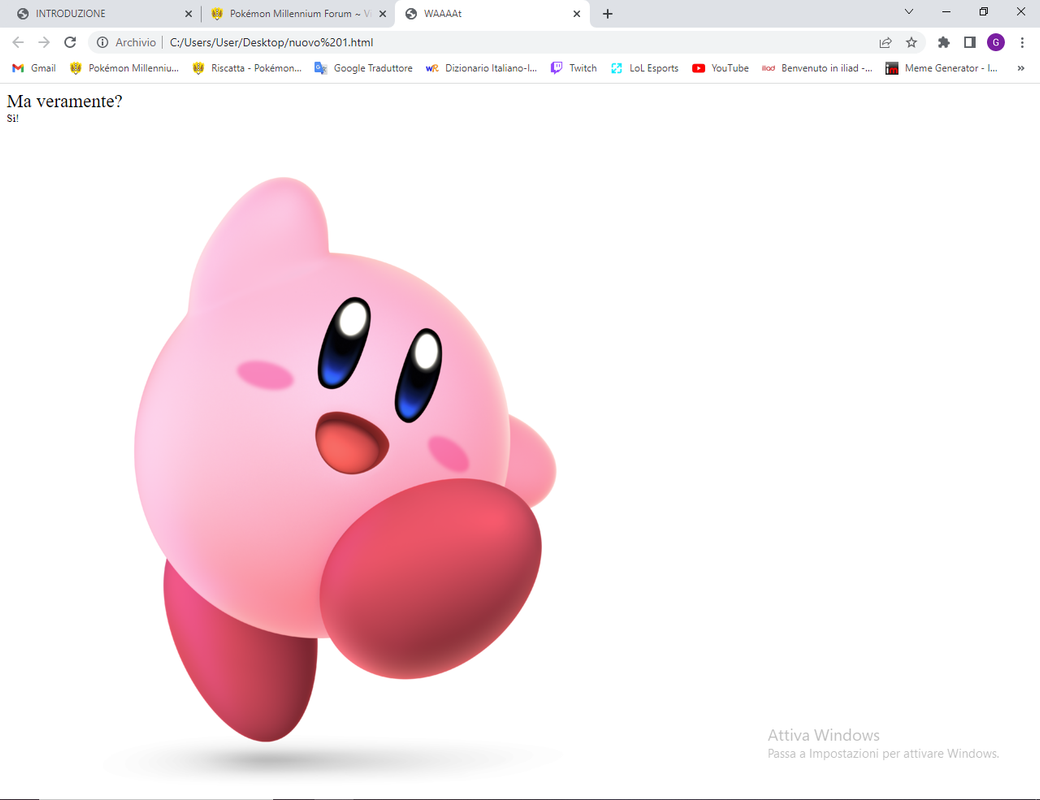Open the YouTube bookmark

pos(720,68)
